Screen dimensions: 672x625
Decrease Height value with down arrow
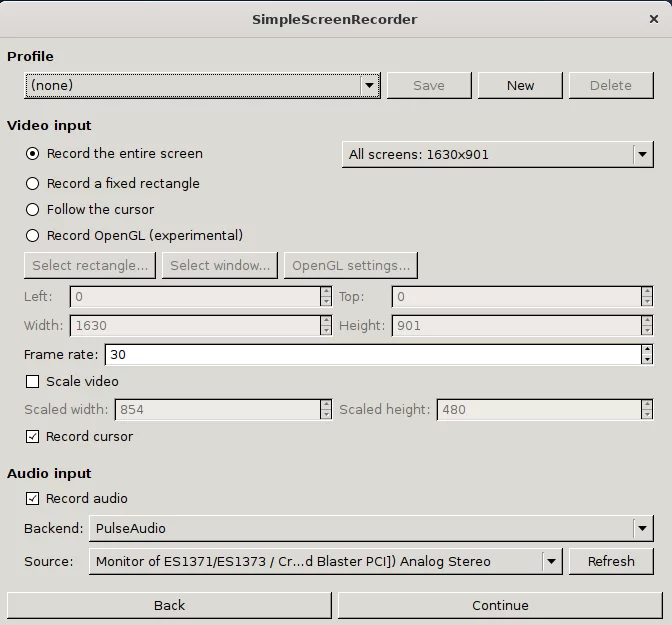click(647, 331)
